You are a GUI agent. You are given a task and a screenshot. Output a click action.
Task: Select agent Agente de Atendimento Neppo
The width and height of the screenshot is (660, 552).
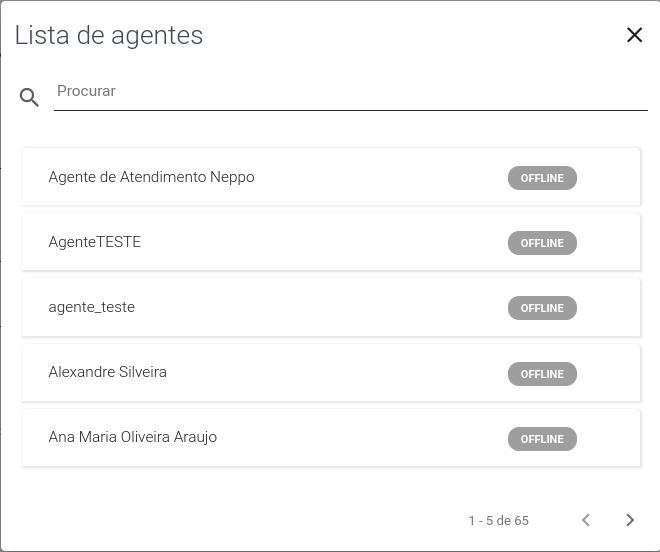tap(152, 177)
